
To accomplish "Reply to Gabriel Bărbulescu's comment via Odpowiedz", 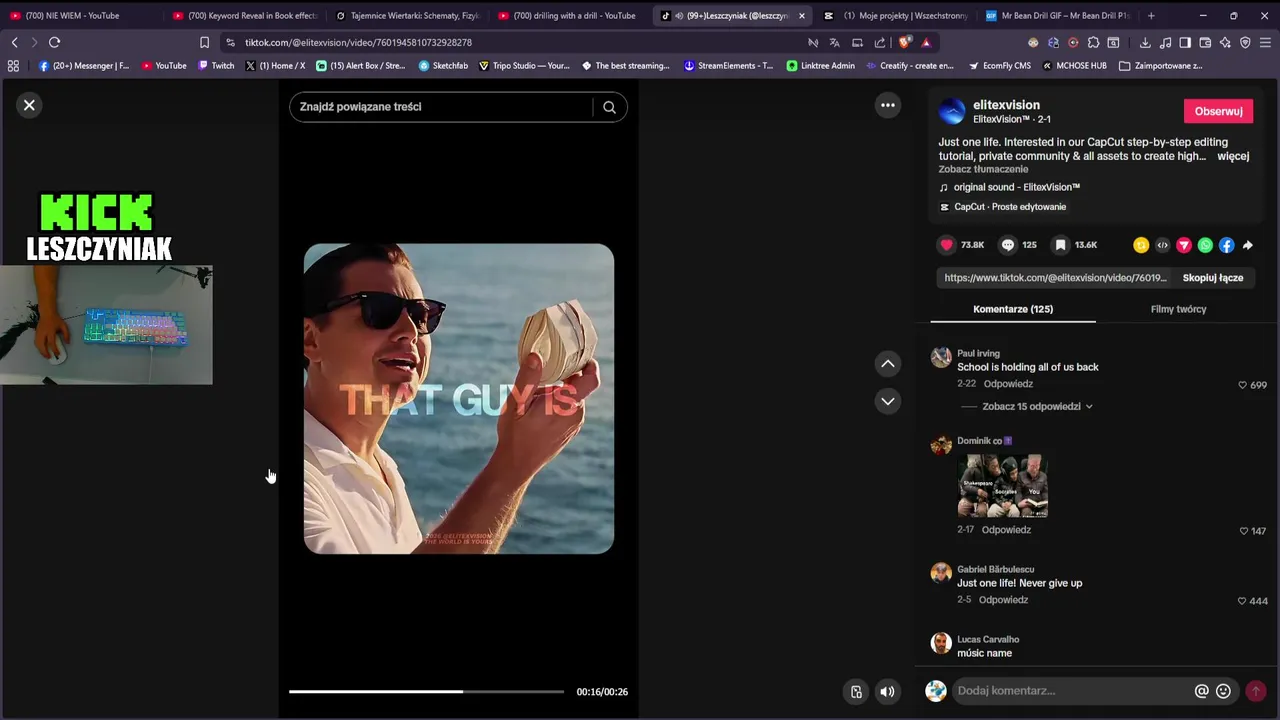I will click(1003, 600).
